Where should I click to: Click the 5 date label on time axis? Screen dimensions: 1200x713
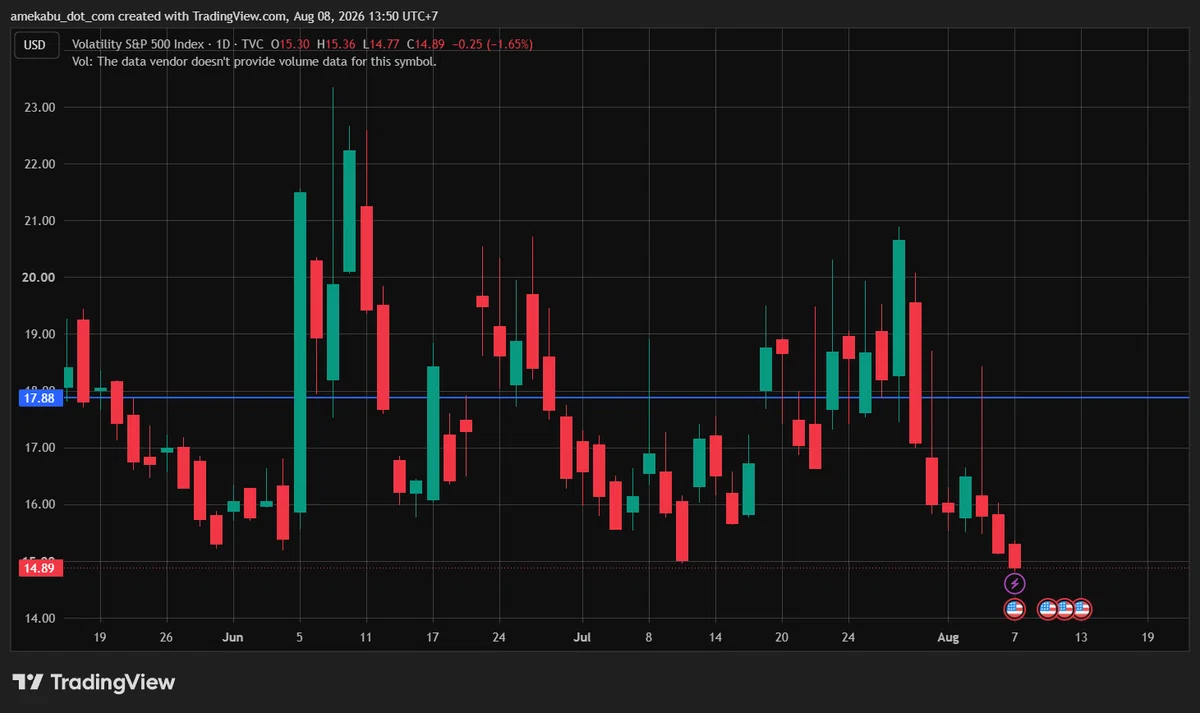[x=300, y=637]
